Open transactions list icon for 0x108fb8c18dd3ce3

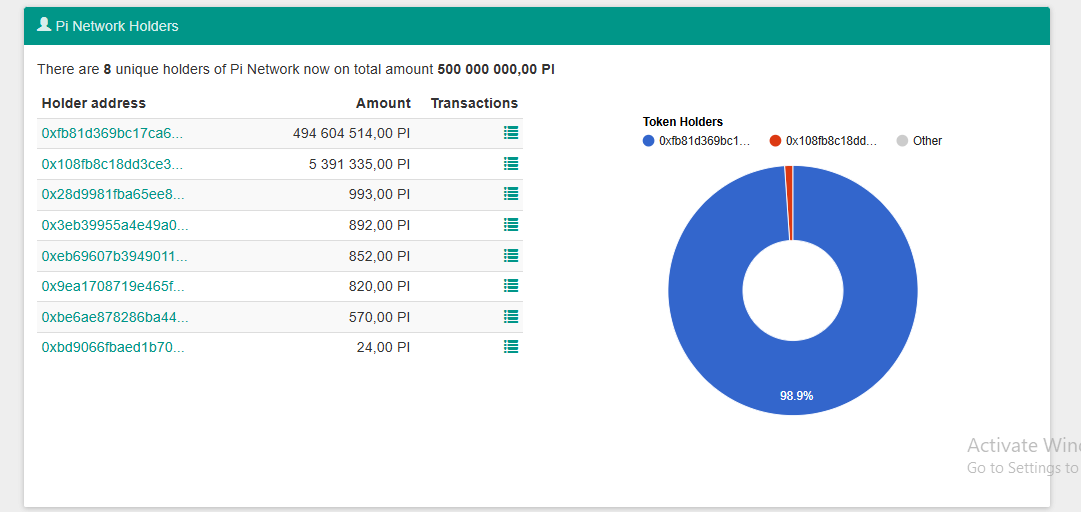point(511,163)
